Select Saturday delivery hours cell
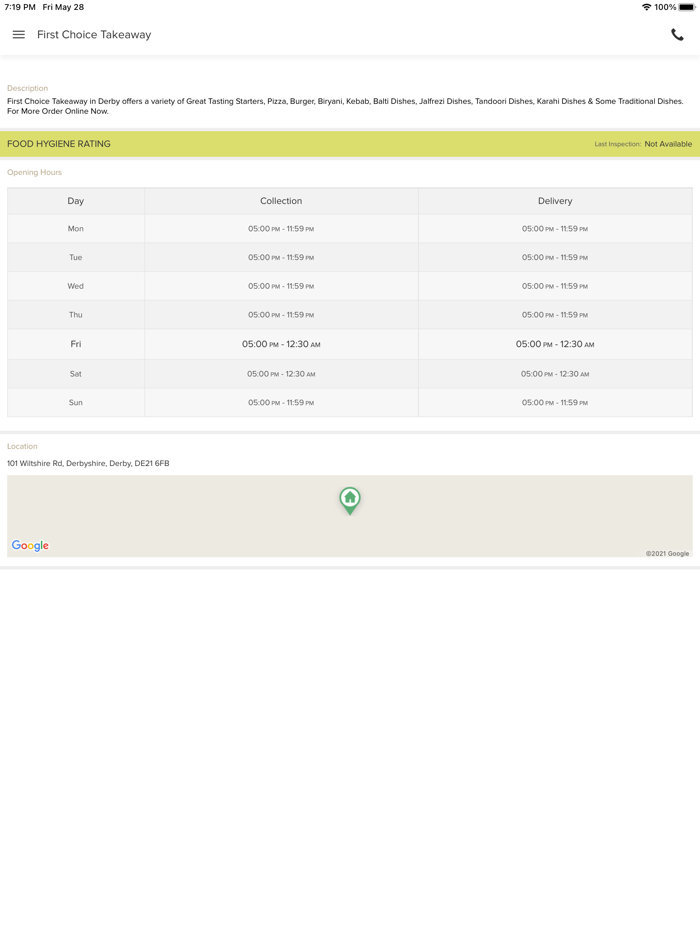This screenshot has height=934, width=700. (x=555, y=374)
